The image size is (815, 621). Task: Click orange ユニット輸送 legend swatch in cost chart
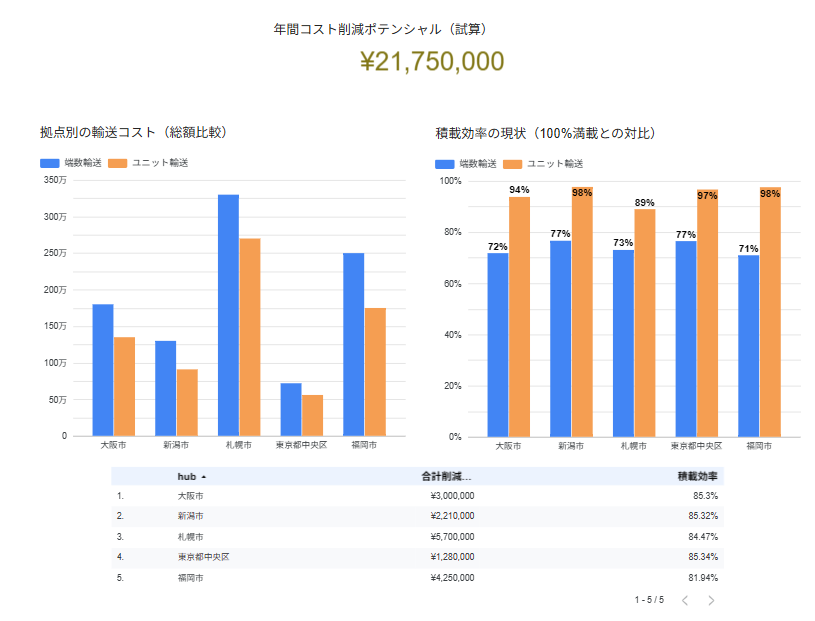click(x=117, y=163)
